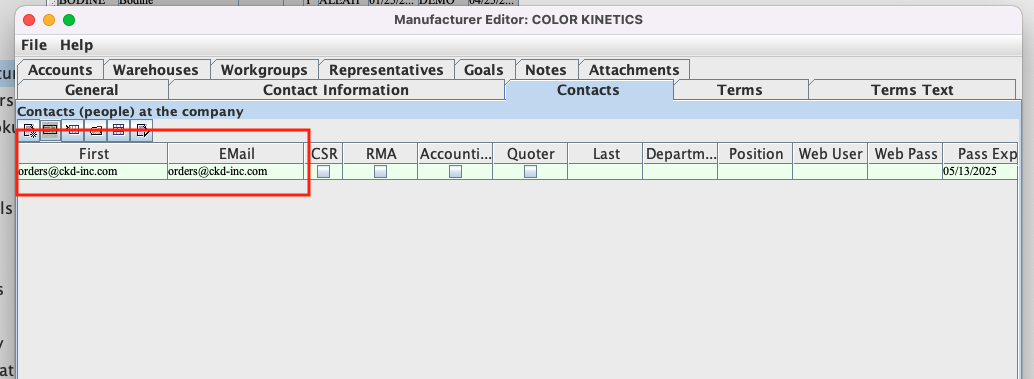Select the Terms Text tab
Viewport: 1034px width, 379px height.
pos(912,90)
